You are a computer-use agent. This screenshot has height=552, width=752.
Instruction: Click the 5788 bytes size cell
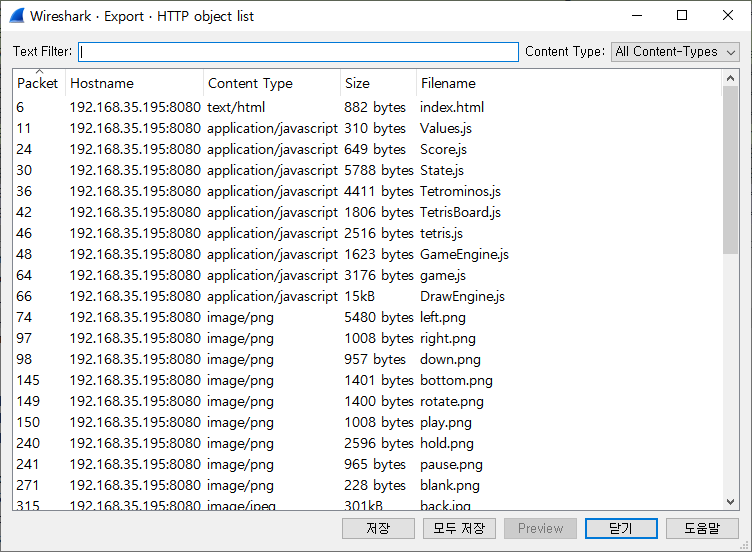pyautogui.click(x=378, y=170)
